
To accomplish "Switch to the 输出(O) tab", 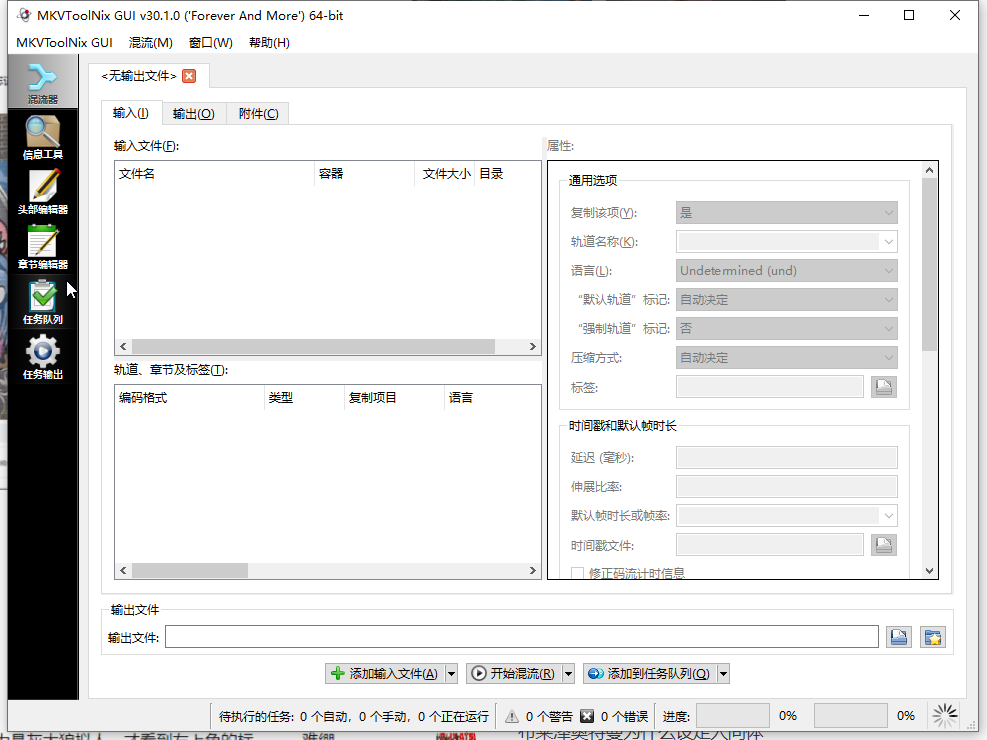I will 193,113.
